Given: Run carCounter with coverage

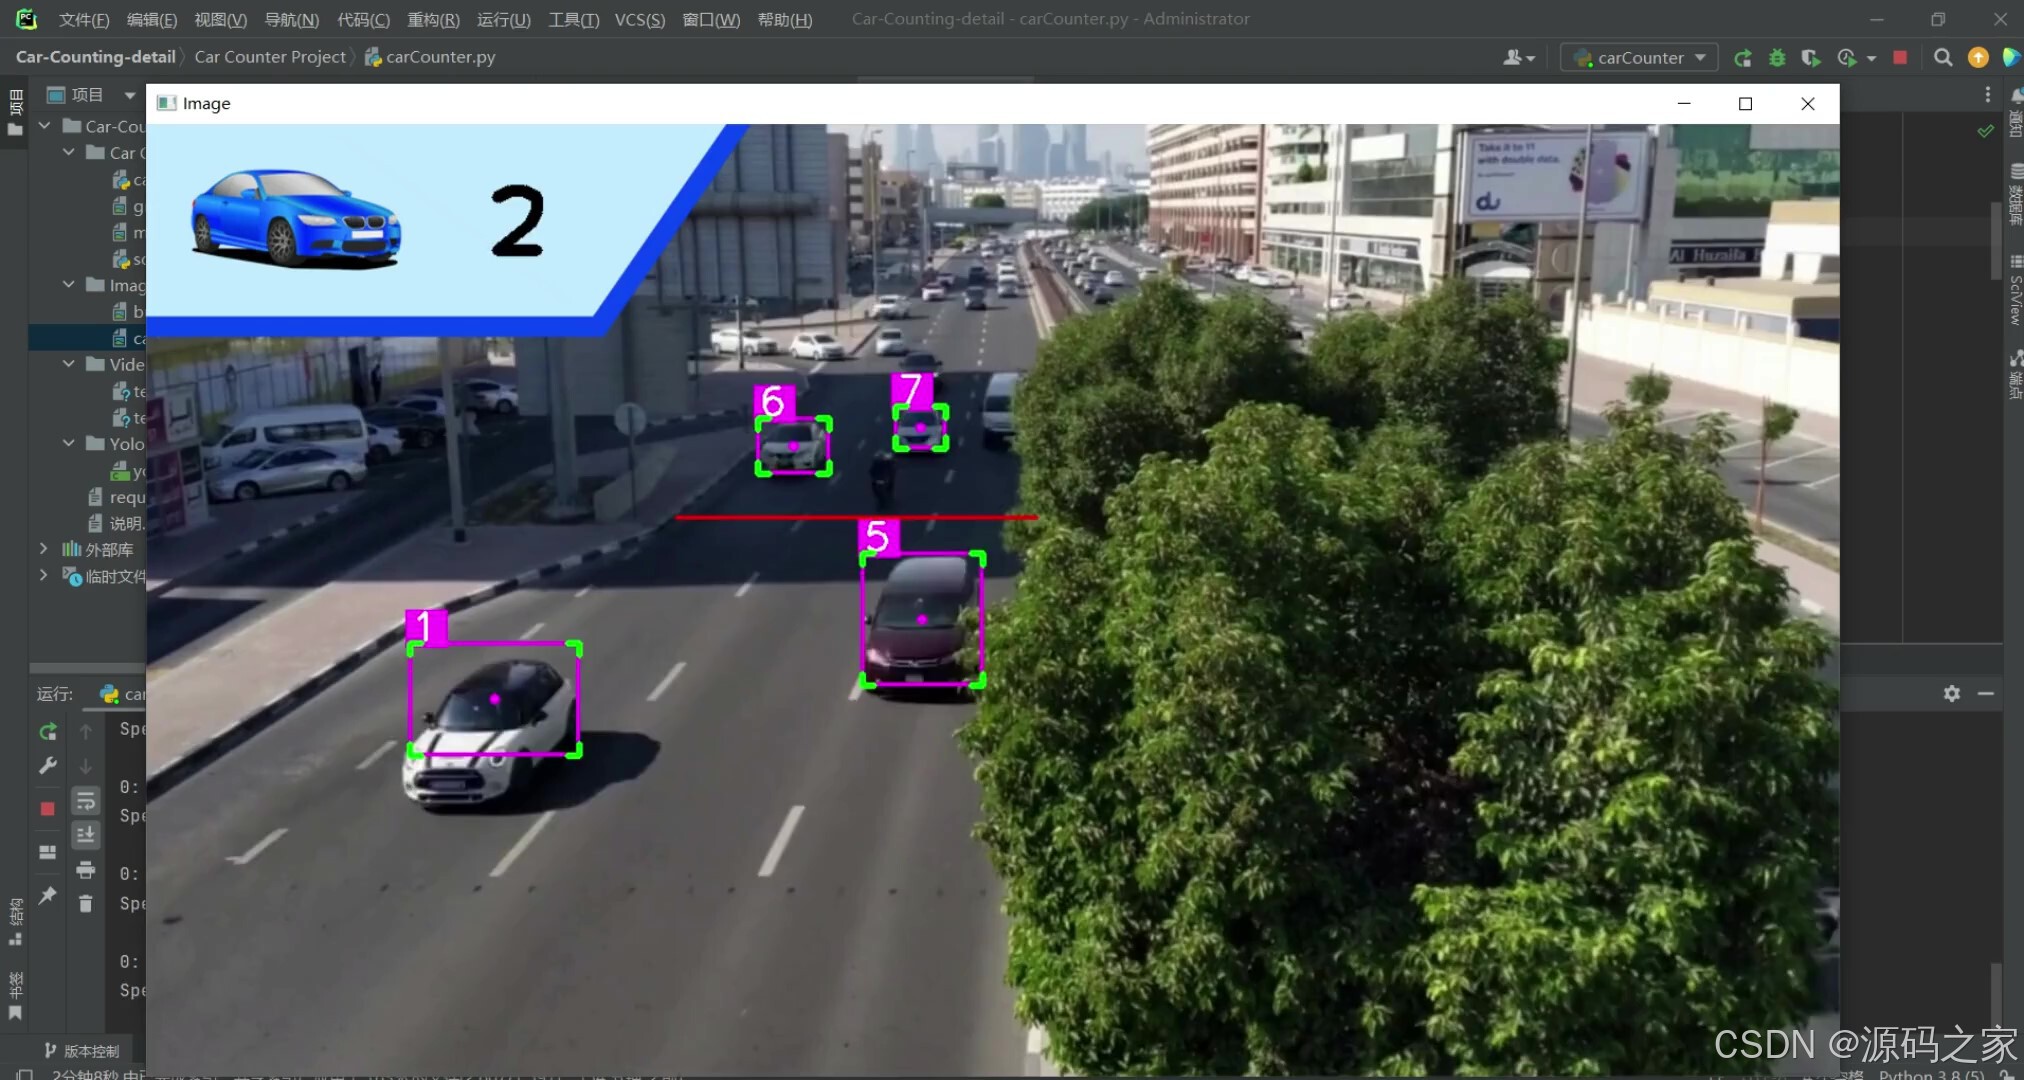Looking at the screenshot, I should tap(1810, 58).
